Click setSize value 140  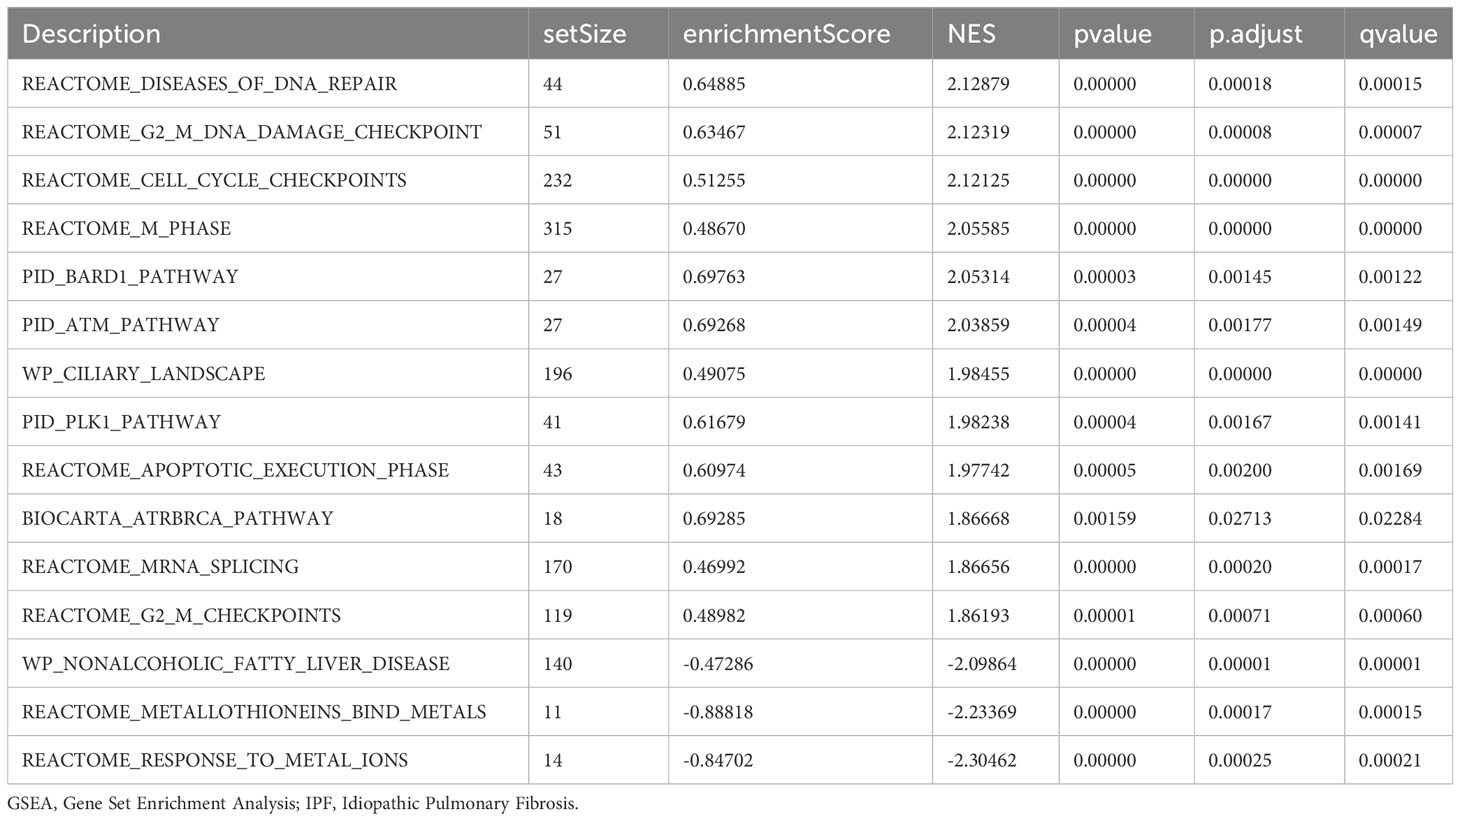click(557, 663)
